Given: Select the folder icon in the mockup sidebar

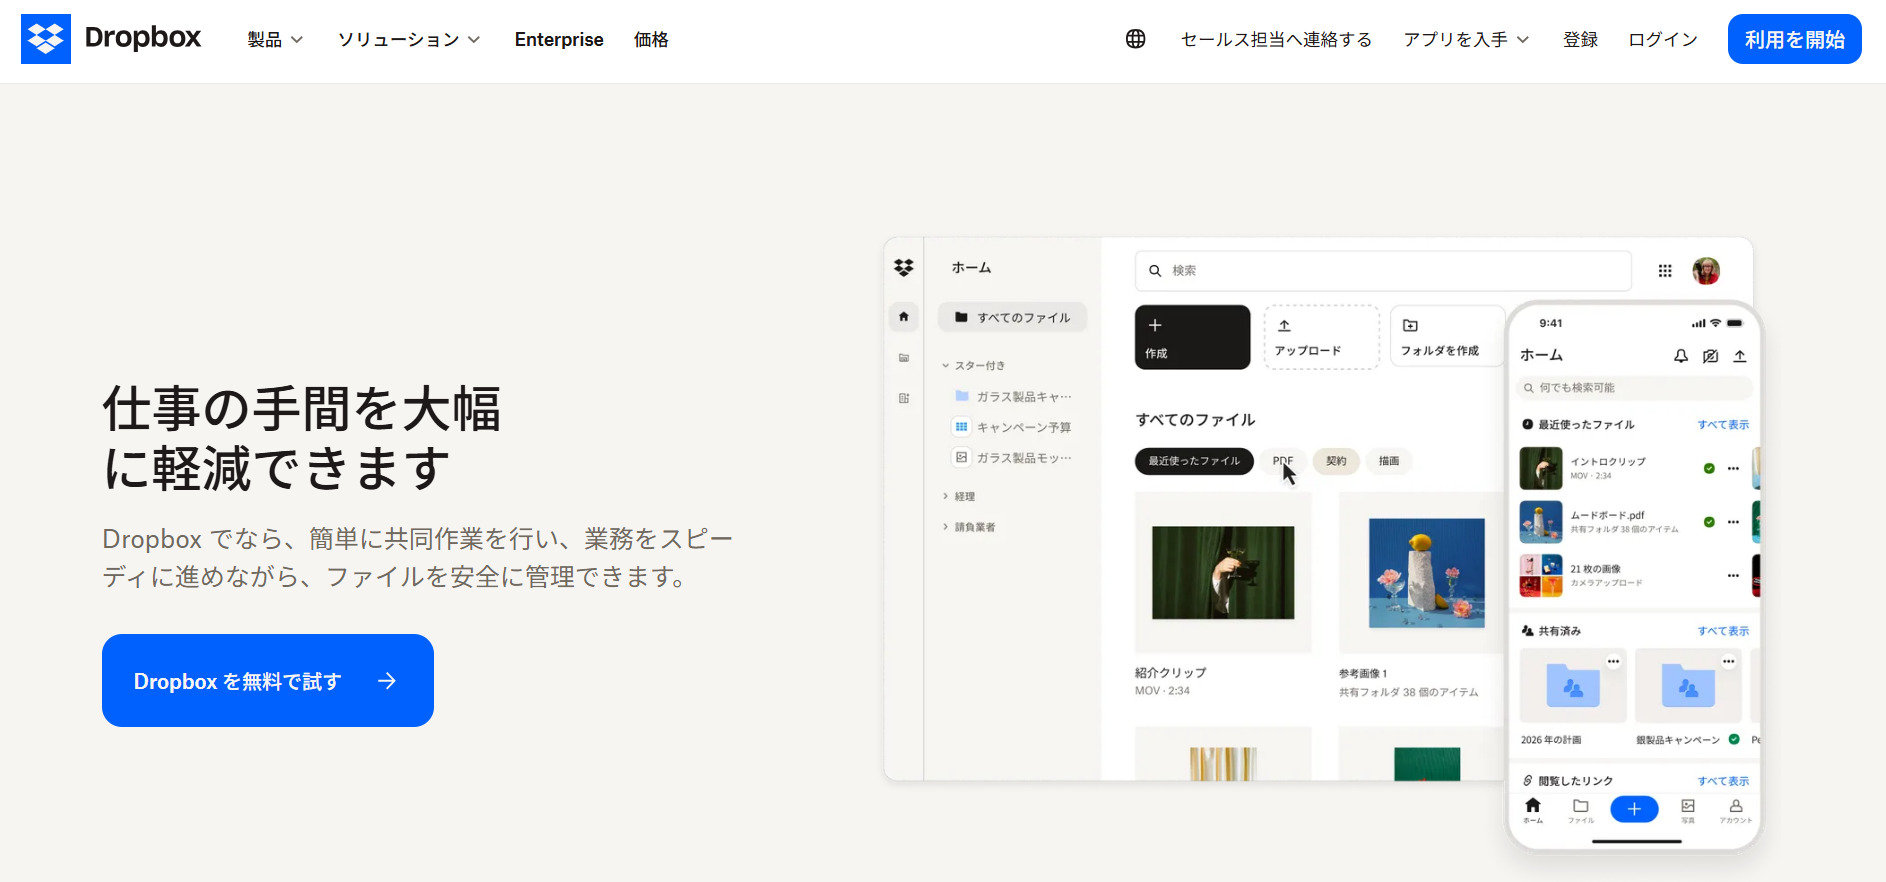Looking at the screenshot, I should 904,358.
